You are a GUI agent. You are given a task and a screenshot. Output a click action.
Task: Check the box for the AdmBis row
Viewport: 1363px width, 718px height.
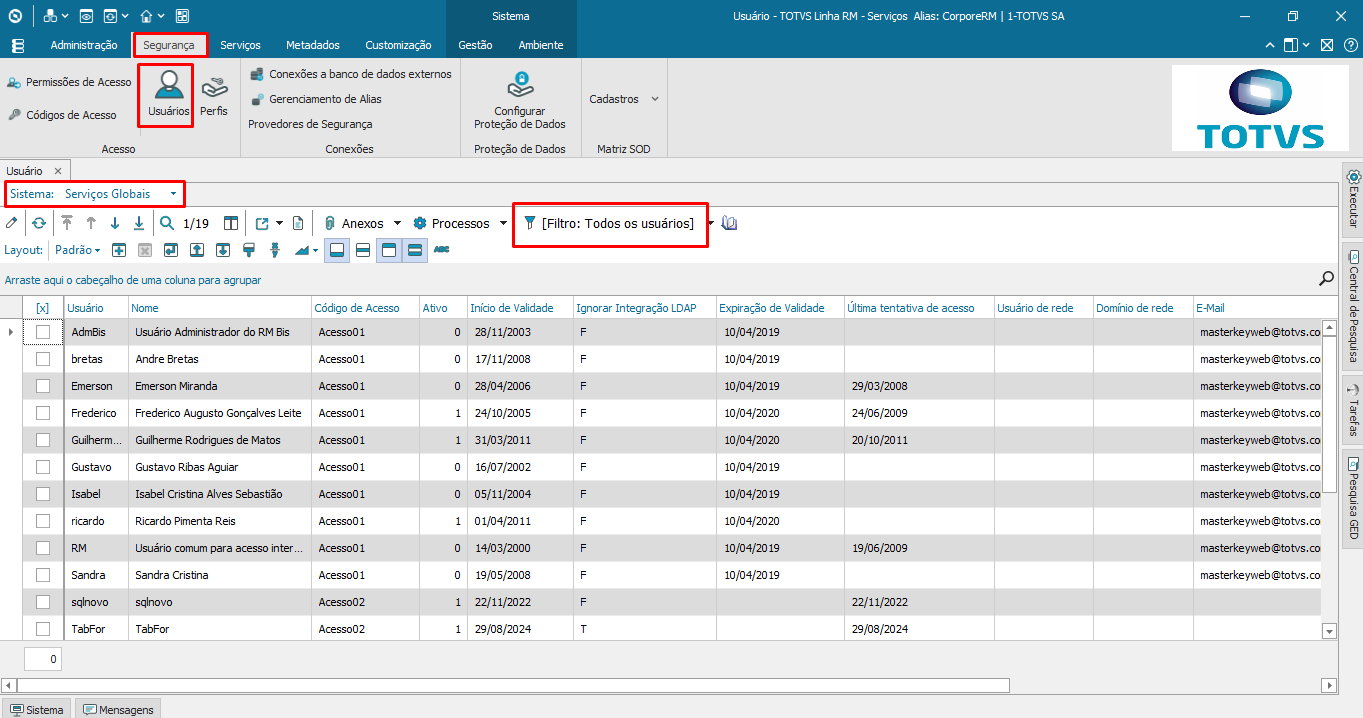pyautogui.click(x=43, y=331)
